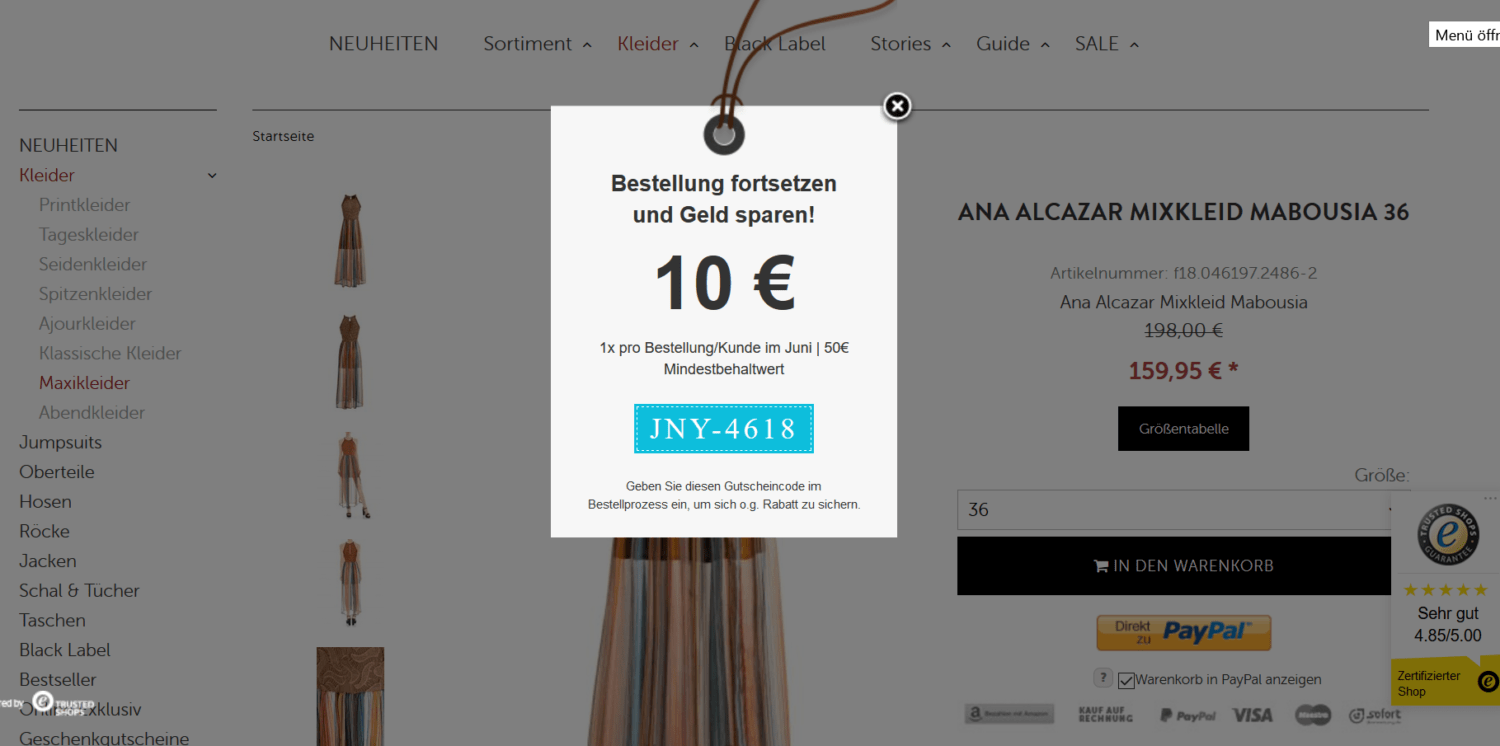This screenshot has height=746, width=1500.
Task: Click the Visa payment logo
Action: point(1252,715)
